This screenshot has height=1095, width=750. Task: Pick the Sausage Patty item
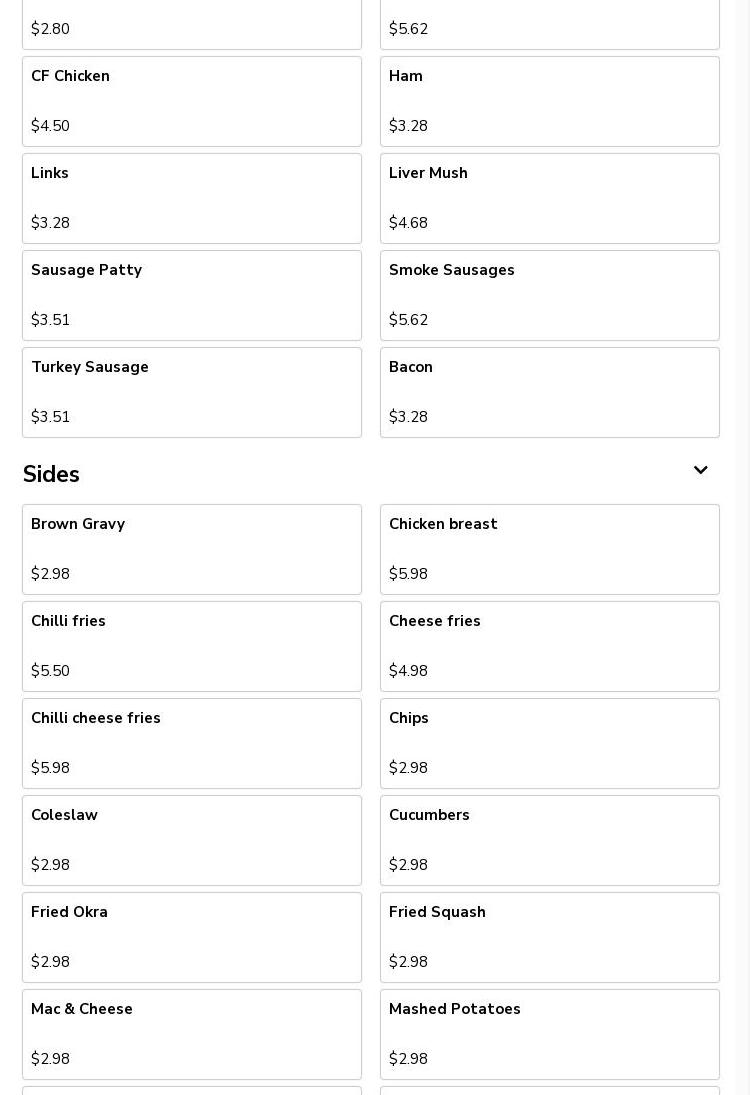192,295
